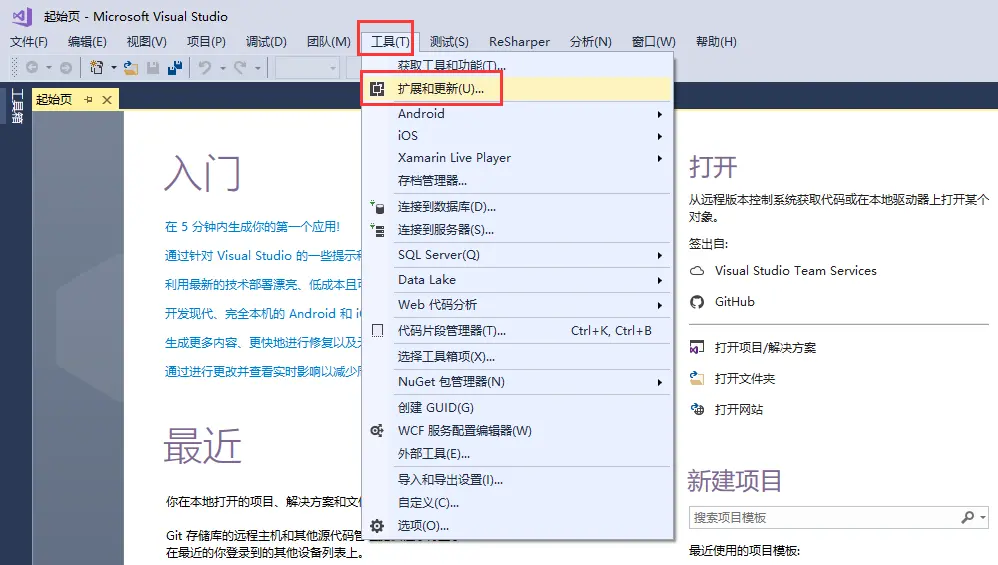Open the link starting 通过针对 Visual Studio
998x565 pixels.
point(263,256)
